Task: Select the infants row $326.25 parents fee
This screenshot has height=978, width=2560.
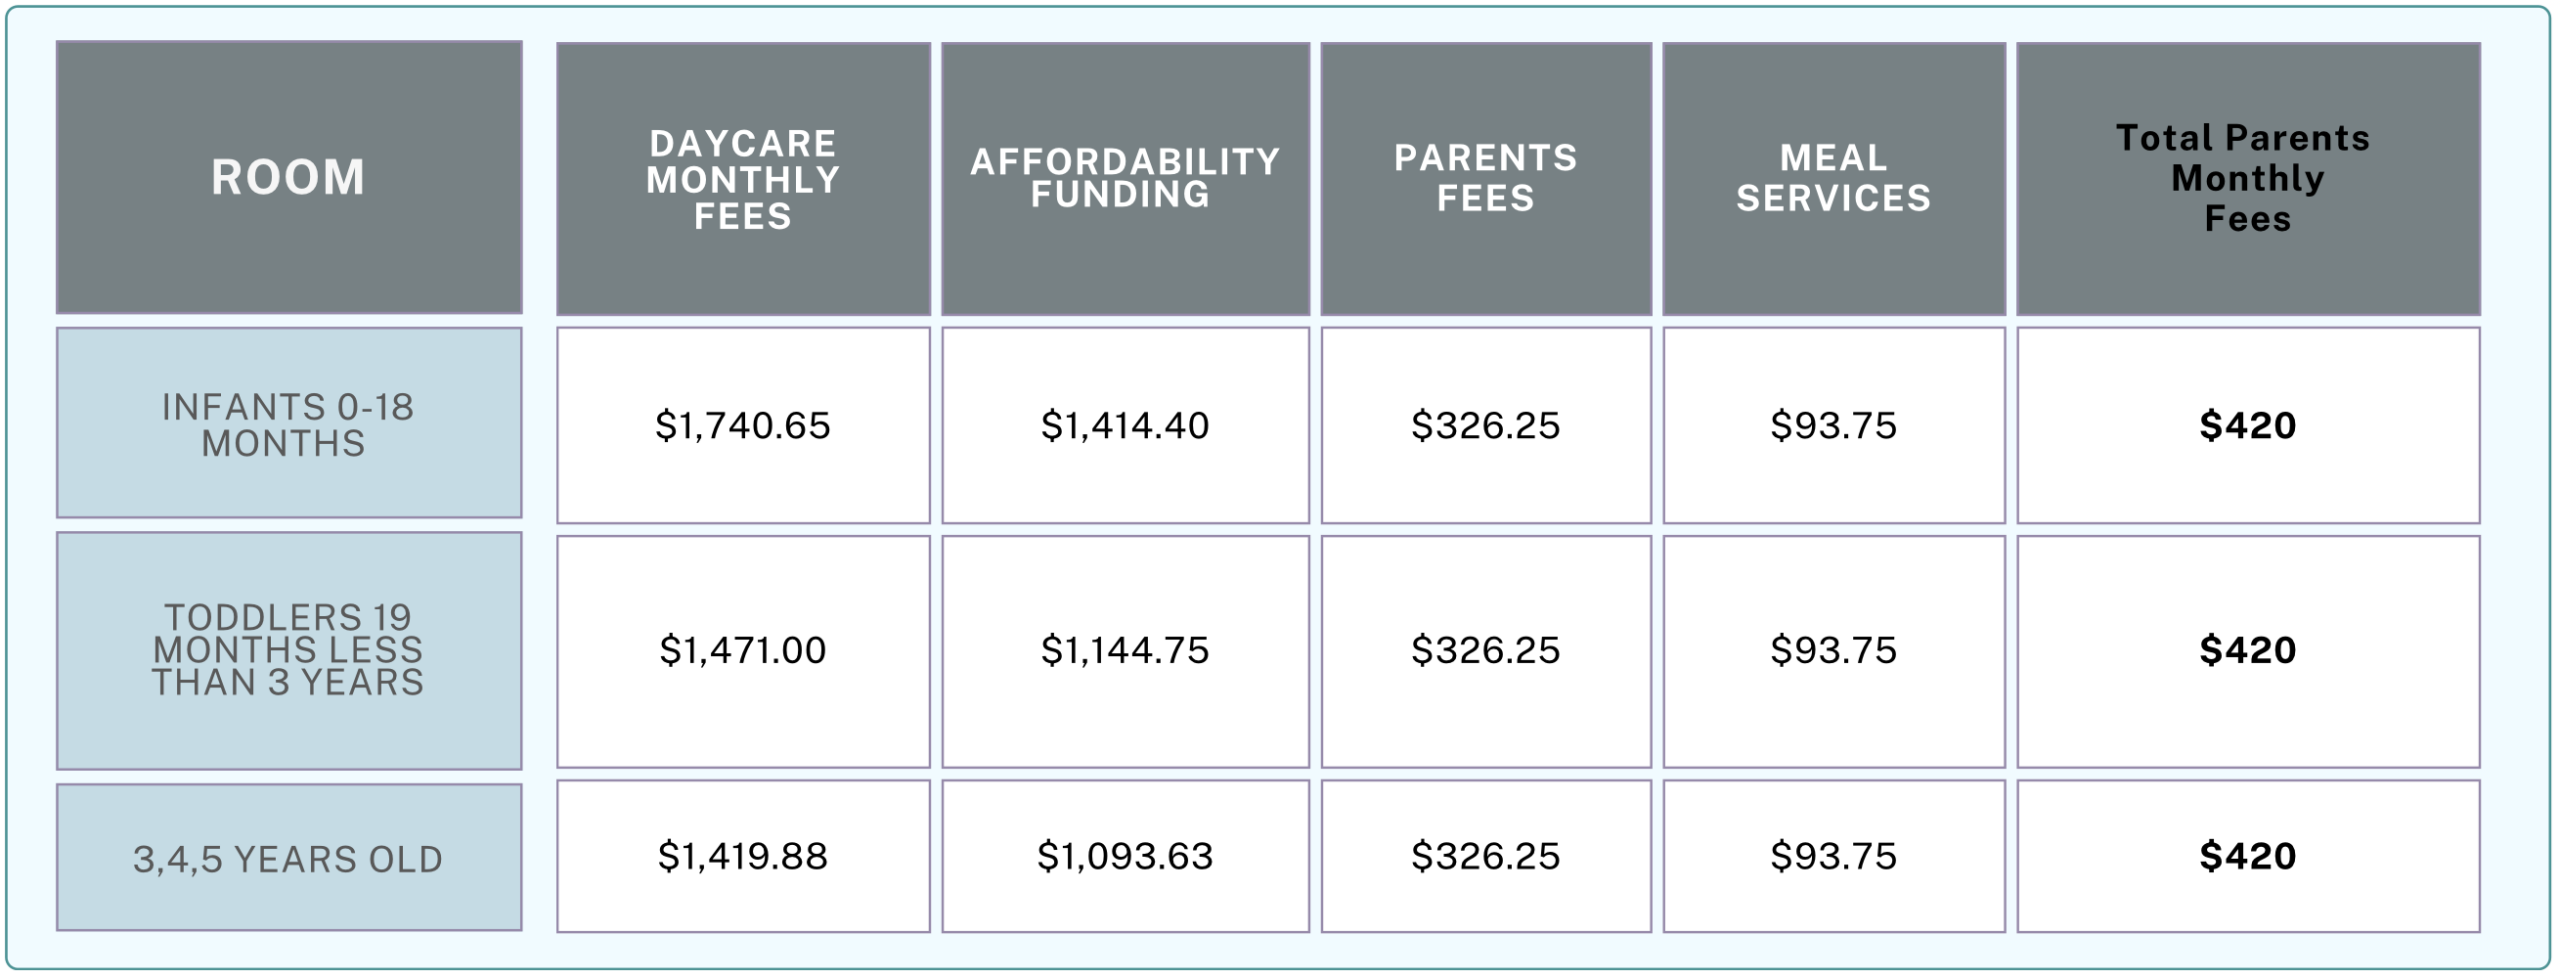Action: pos(1486,425)
